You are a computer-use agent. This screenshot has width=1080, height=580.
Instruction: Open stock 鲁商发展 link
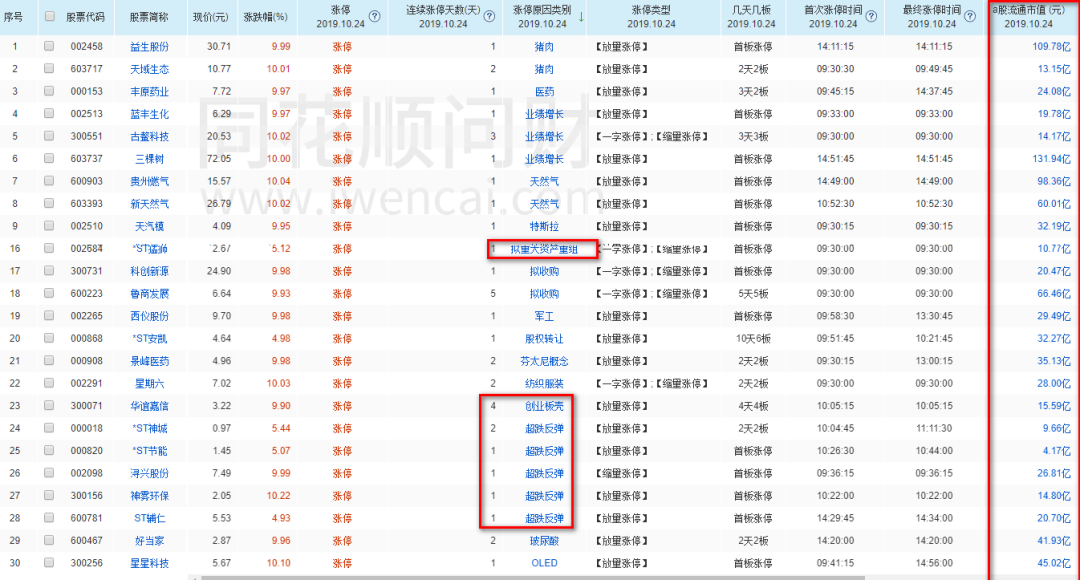tap(149, 293)
